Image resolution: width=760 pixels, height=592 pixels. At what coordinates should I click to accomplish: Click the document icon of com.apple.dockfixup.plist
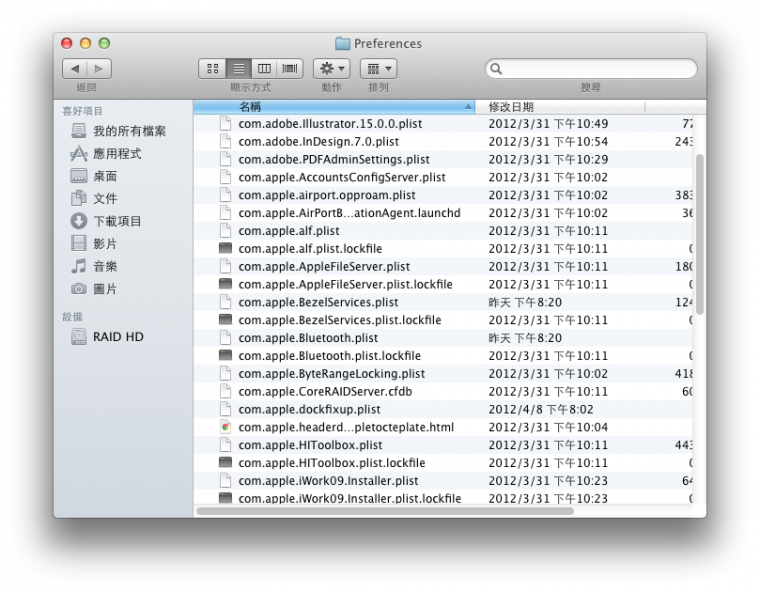point(225,409)
